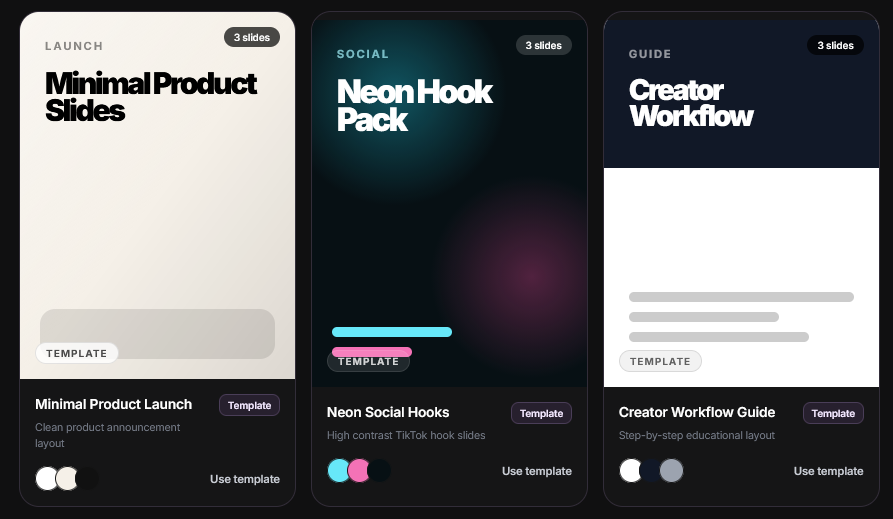The image size is (893, 519).
Task: Click the LAUNCH category label
Action: (x=74, y=46)
